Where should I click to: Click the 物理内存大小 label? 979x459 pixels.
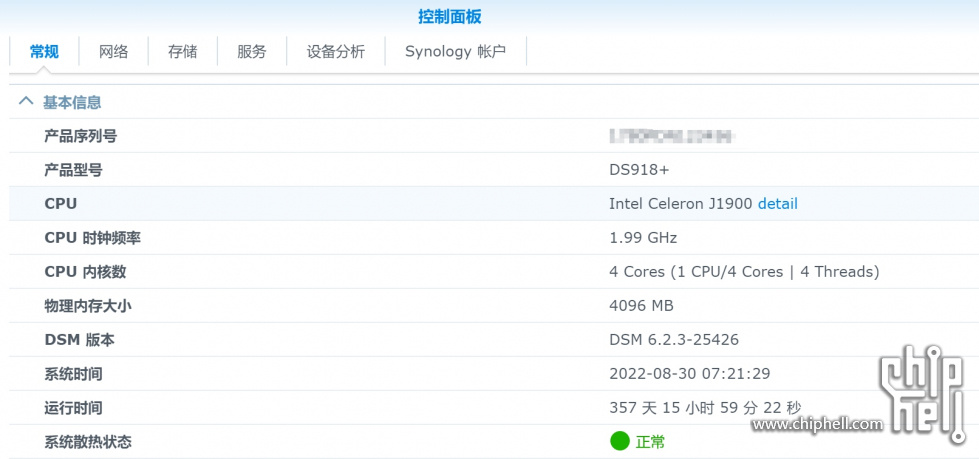(88, 306)
